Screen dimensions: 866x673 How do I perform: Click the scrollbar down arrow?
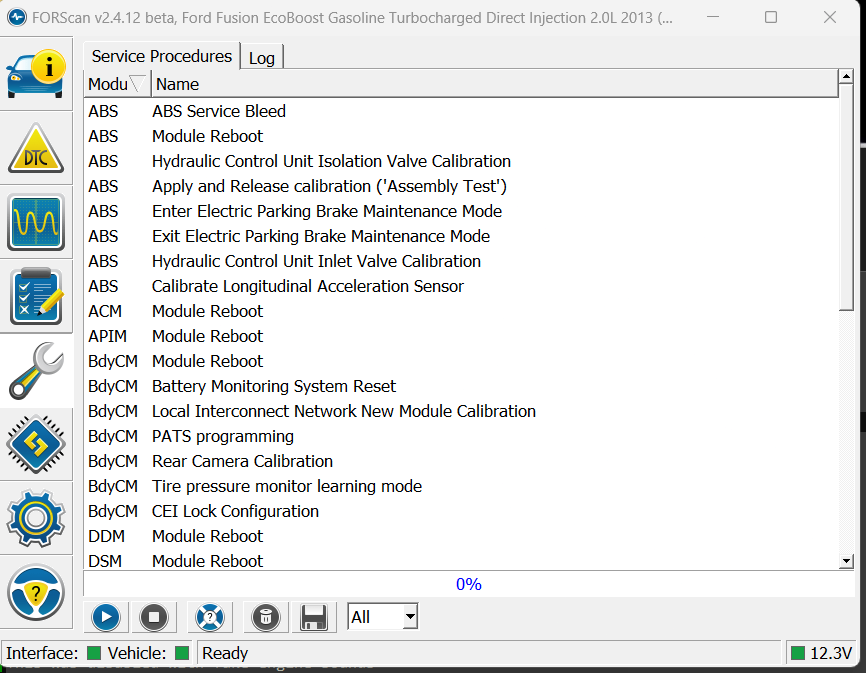point(846,561)
